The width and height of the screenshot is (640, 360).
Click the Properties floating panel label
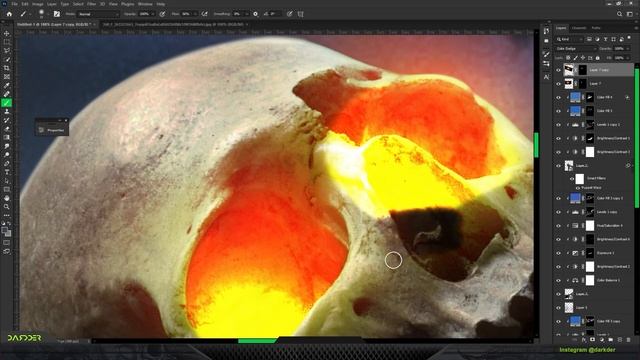click(56, 130)
